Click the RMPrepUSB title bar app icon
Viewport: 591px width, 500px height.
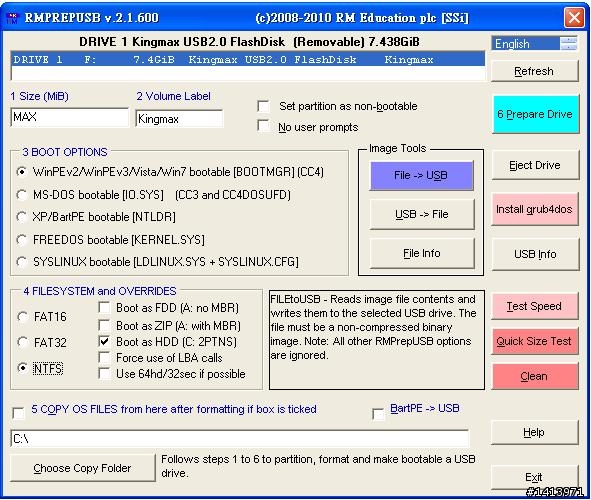[x=13, y=18]
